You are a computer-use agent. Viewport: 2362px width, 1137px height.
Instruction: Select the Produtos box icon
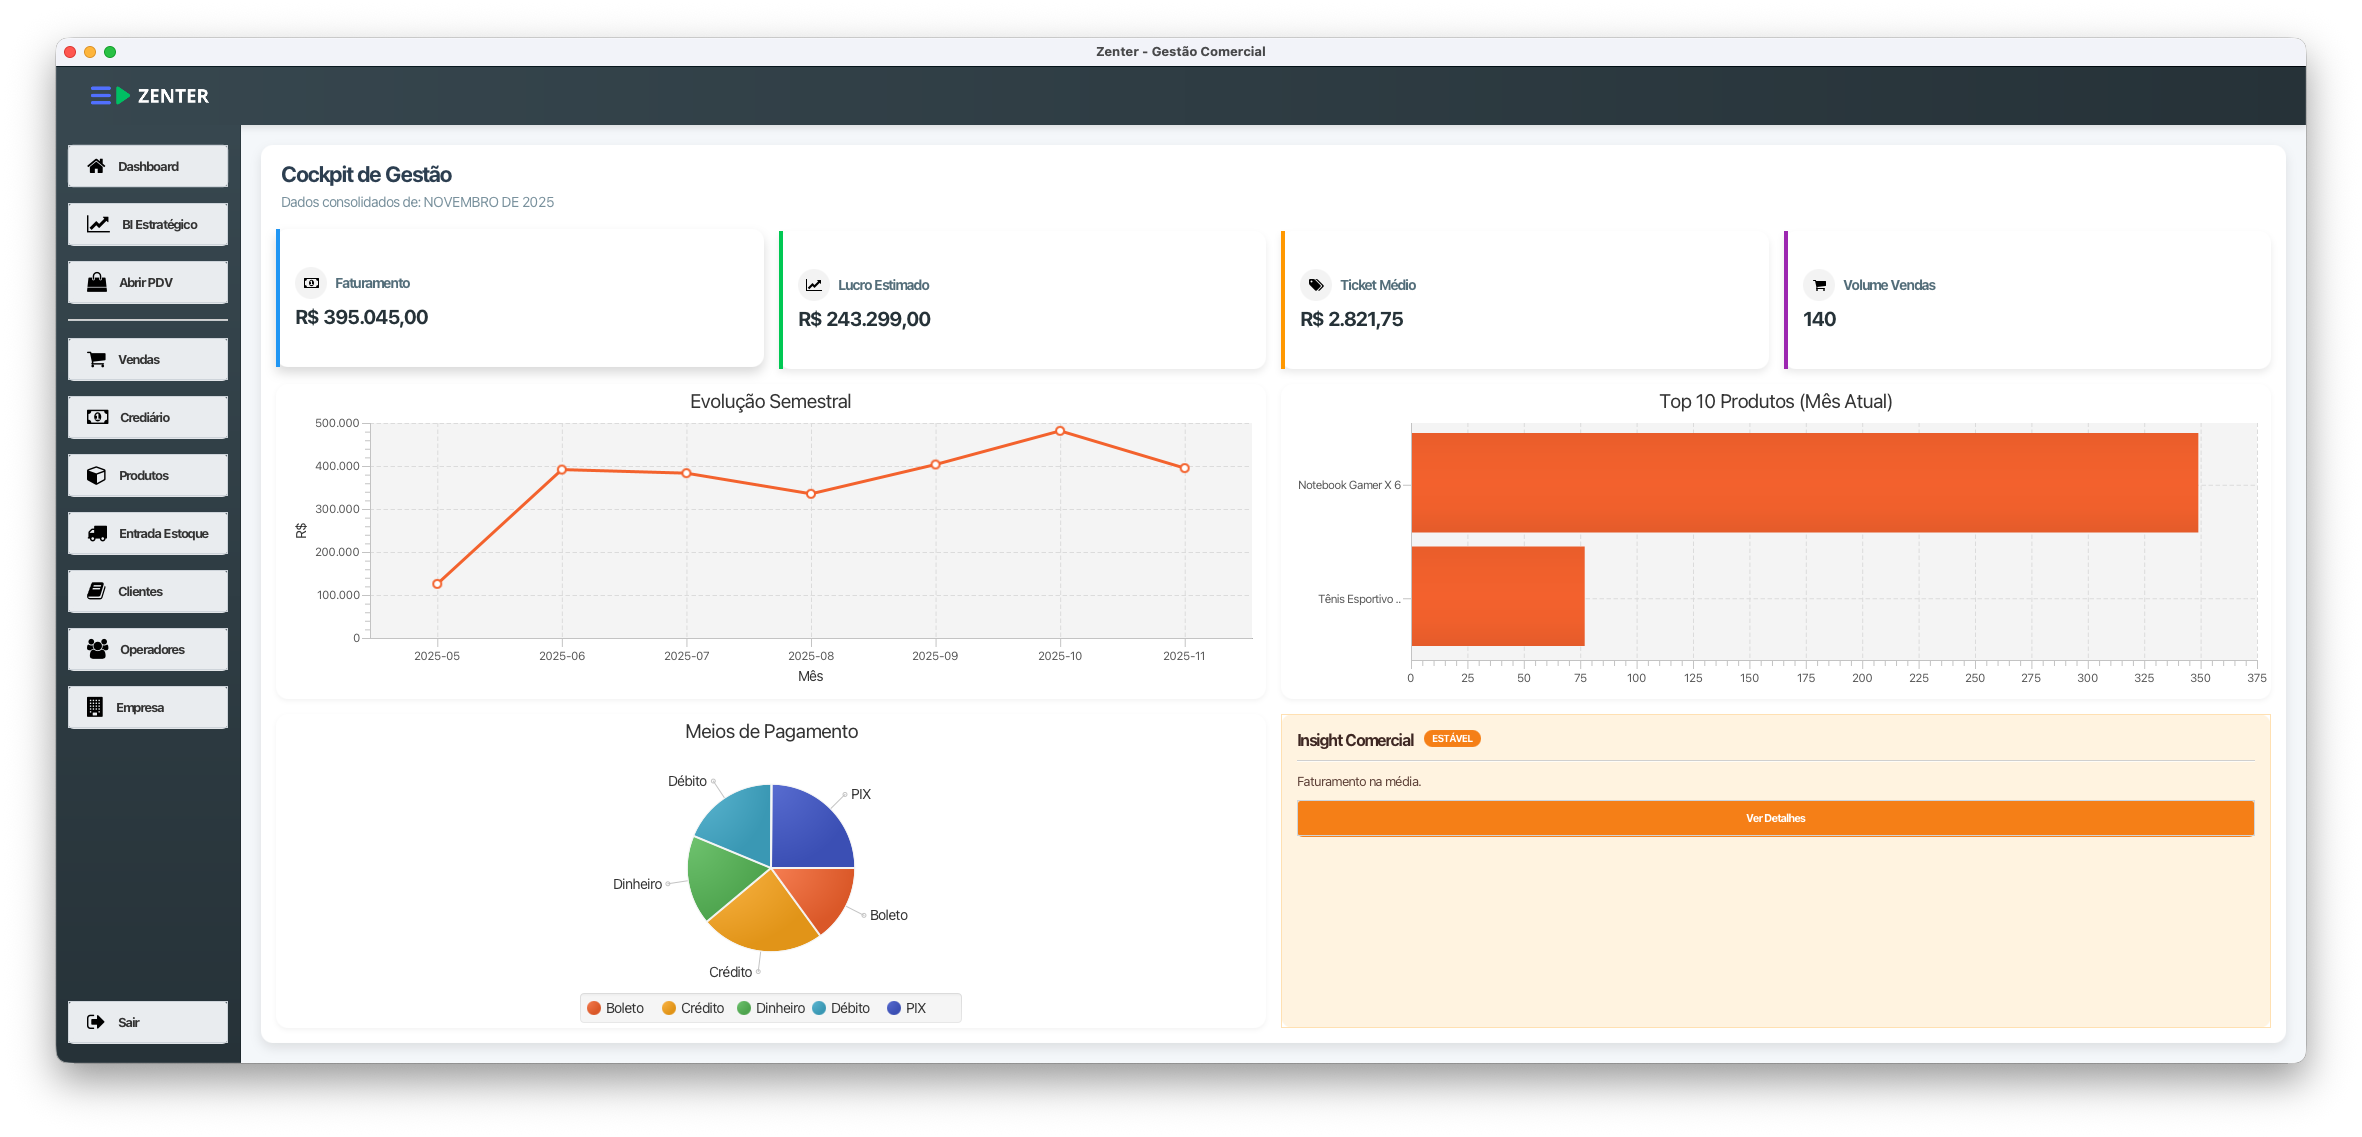(97, 475)
